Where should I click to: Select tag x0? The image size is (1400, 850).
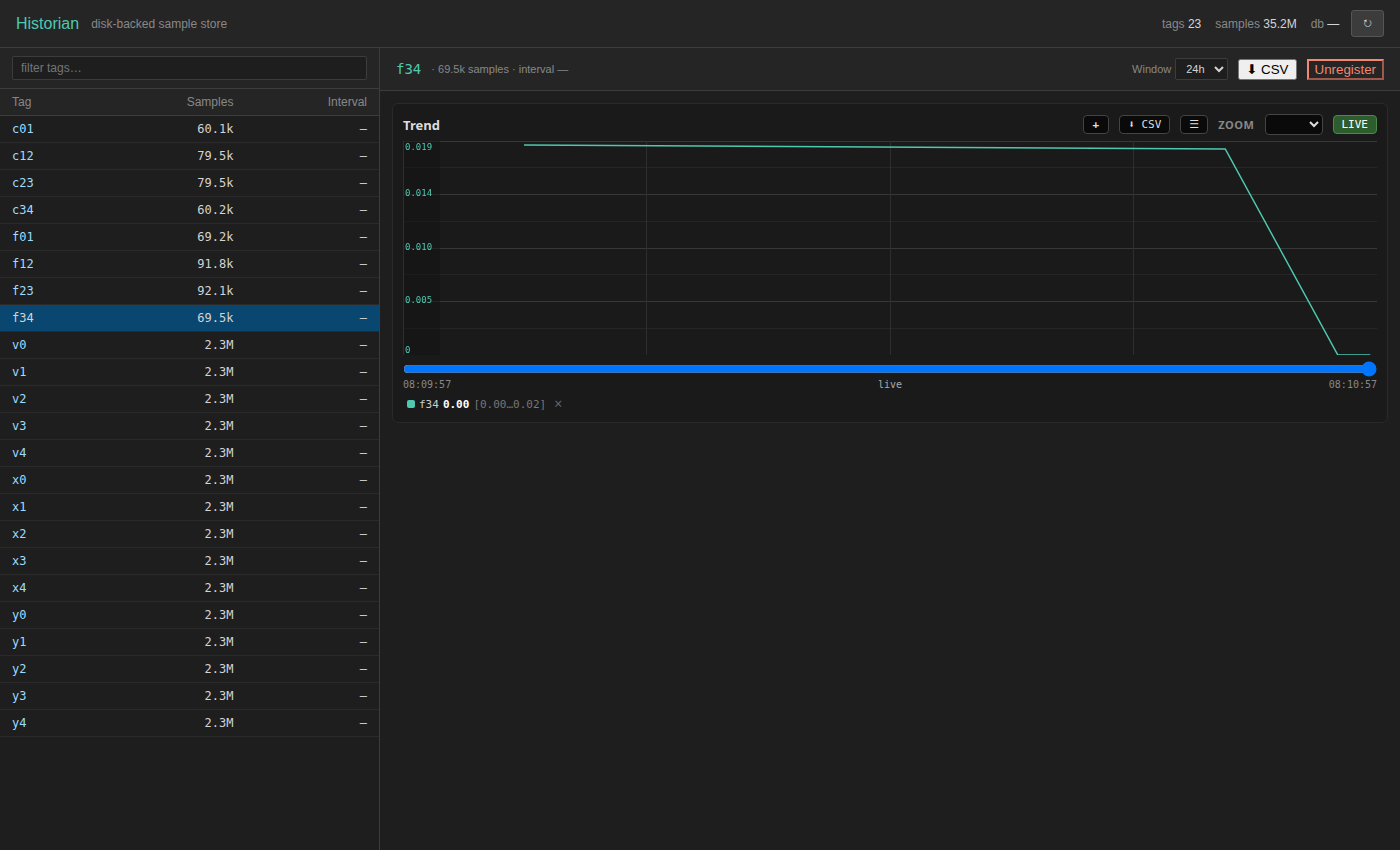click(189, 480)
